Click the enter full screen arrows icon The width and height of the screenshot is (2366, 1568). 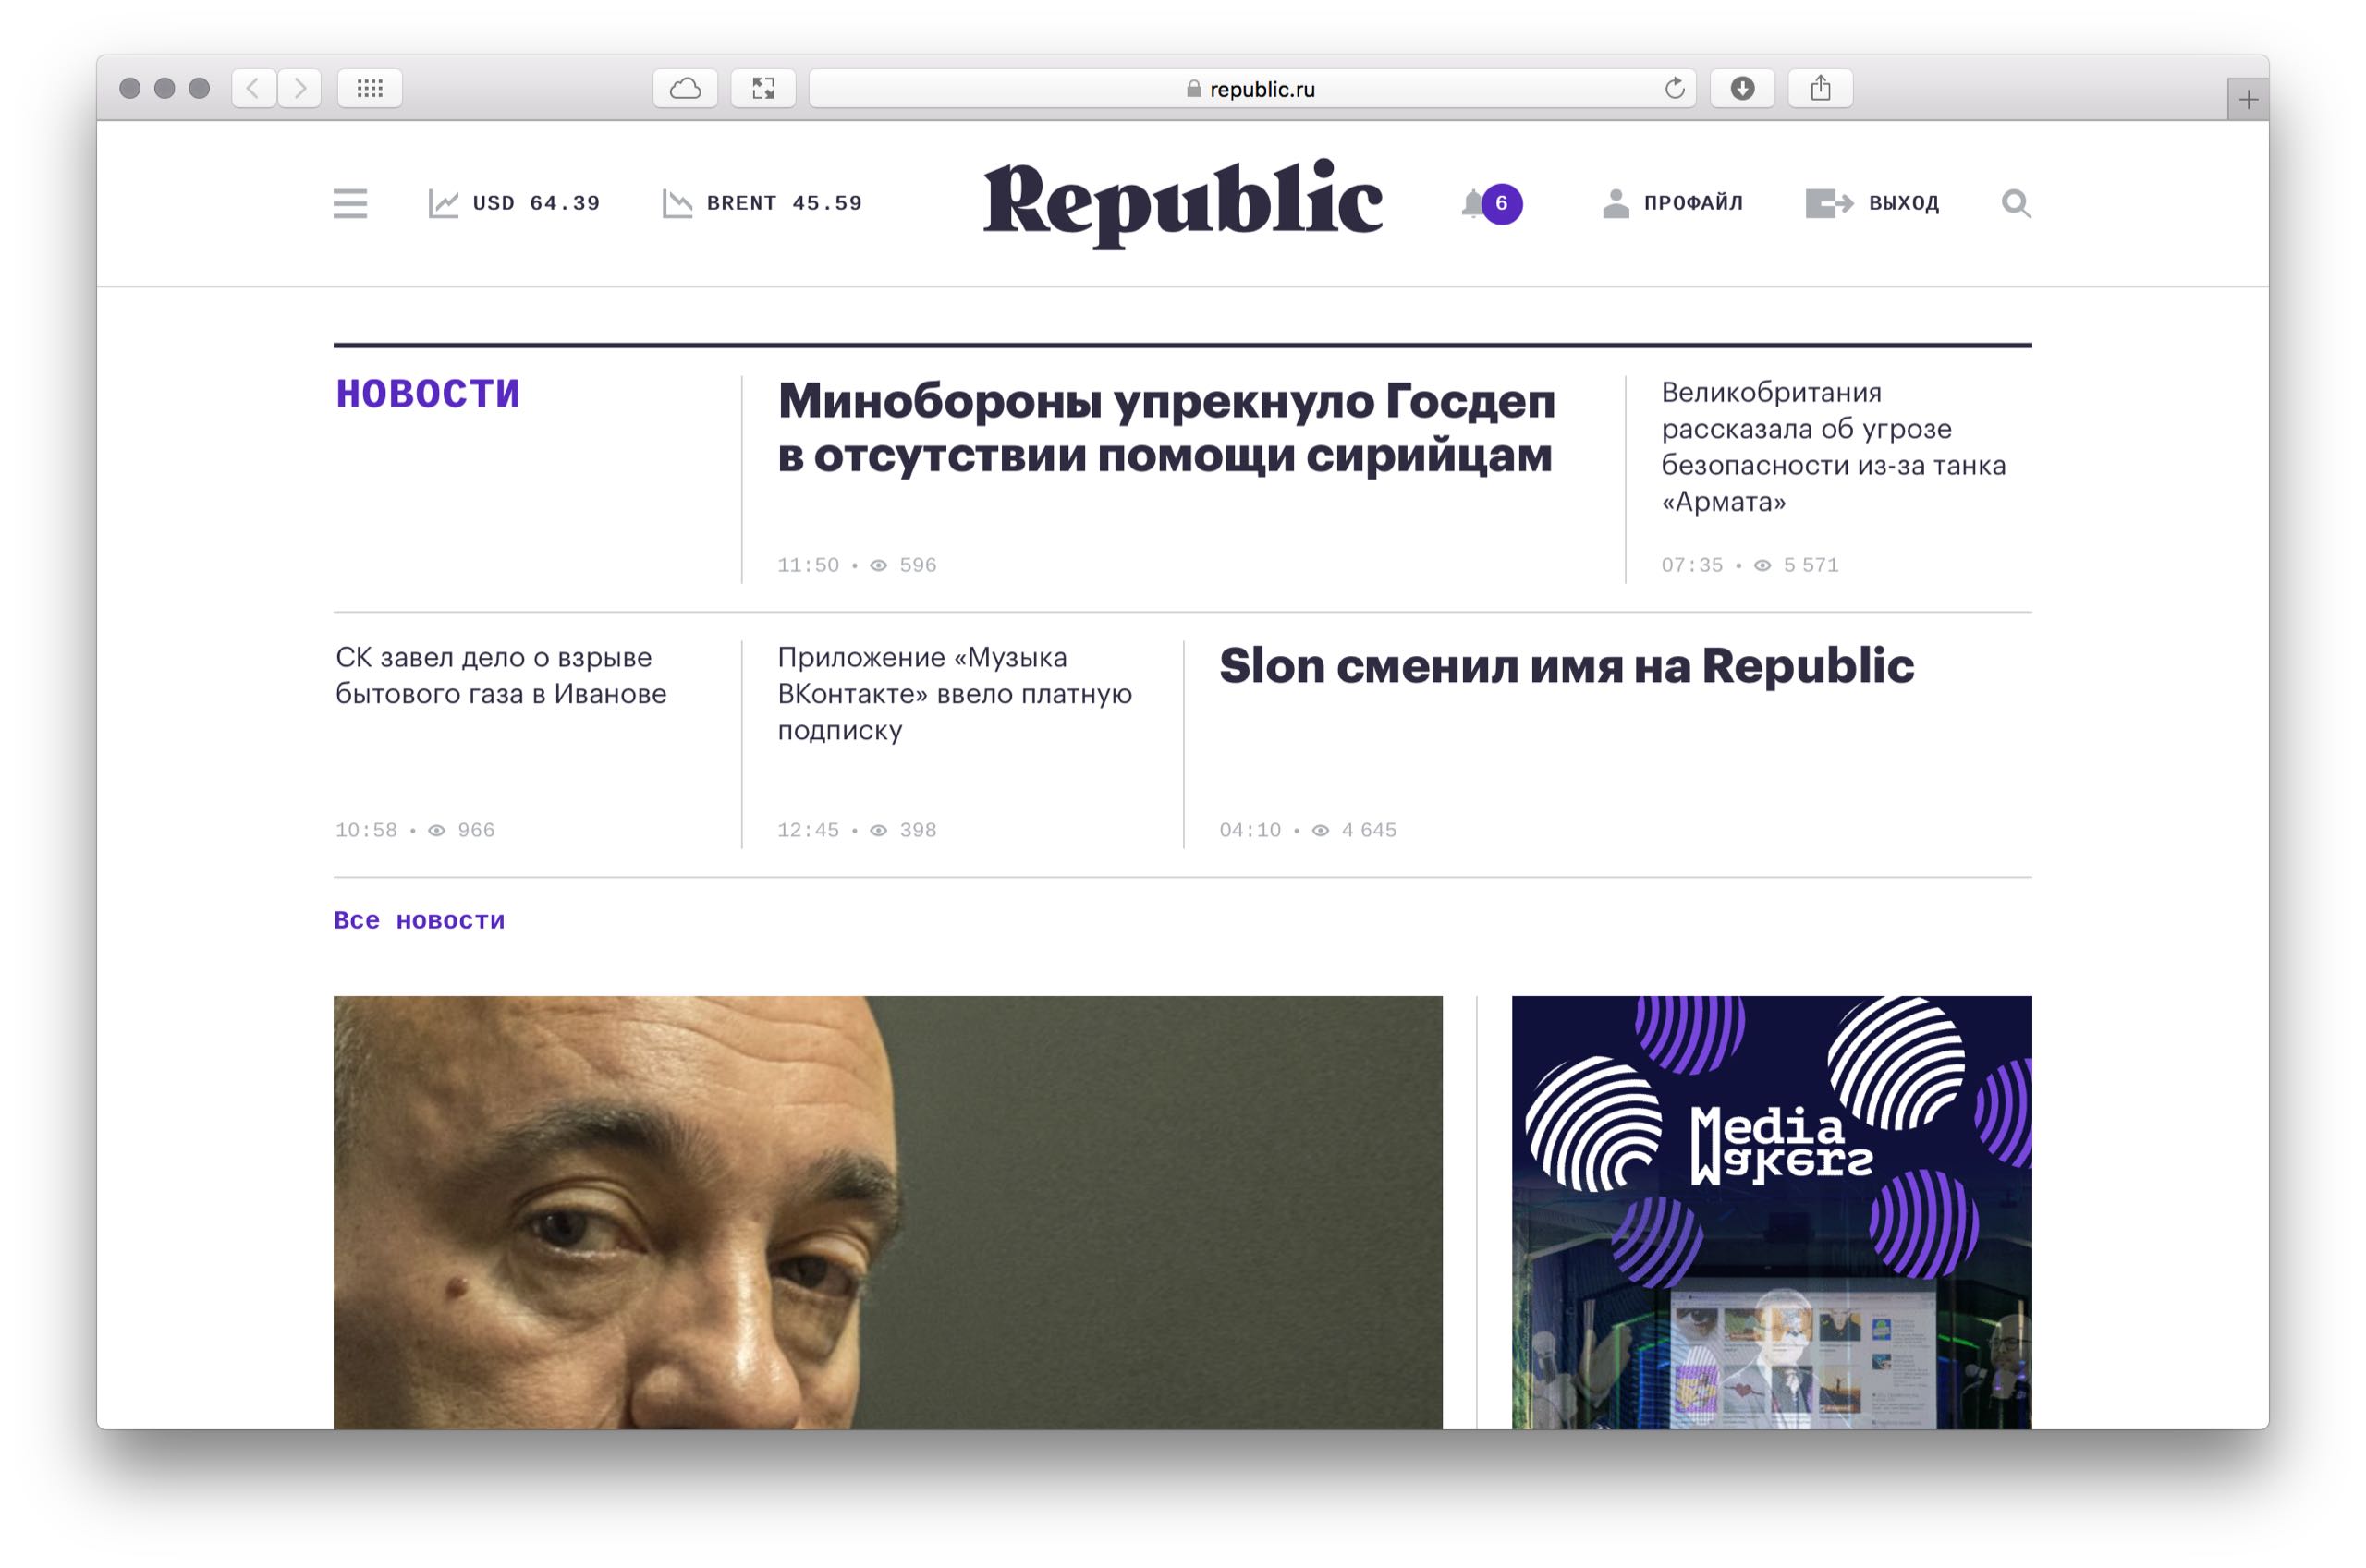coord(763,88)
